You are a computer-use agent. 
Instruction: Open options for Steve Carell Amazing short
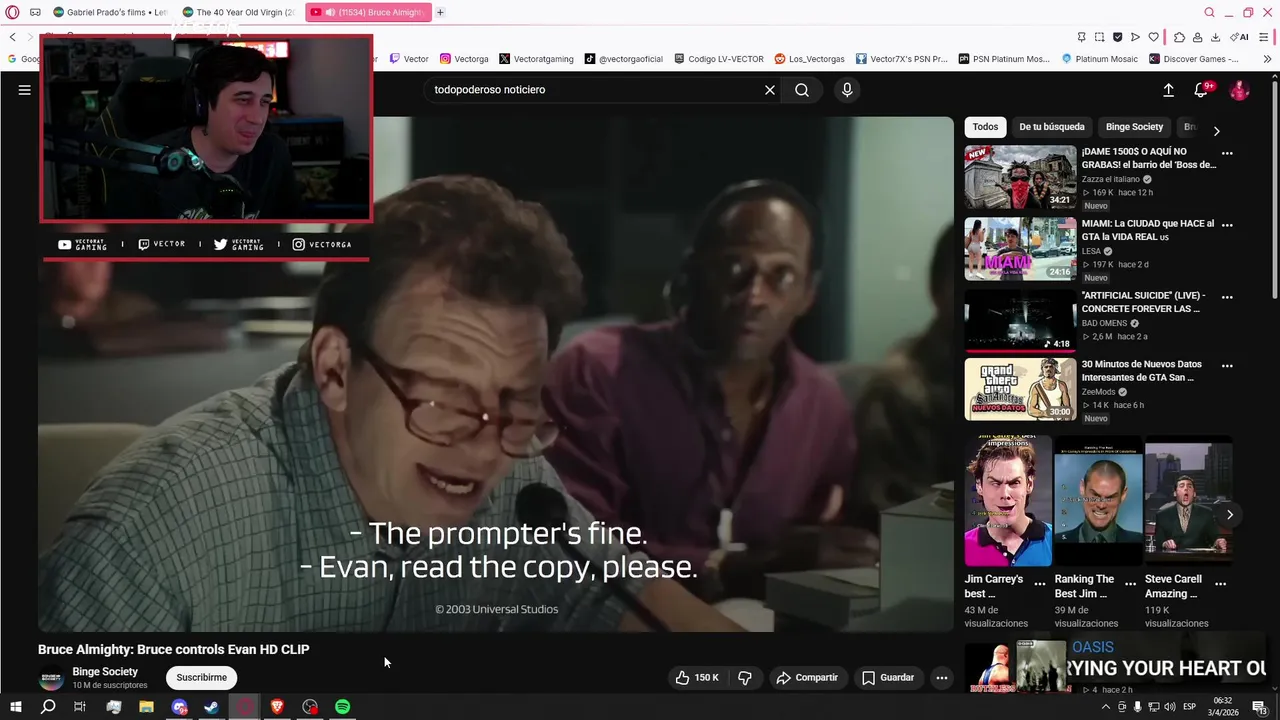[x=1220, y=583]
